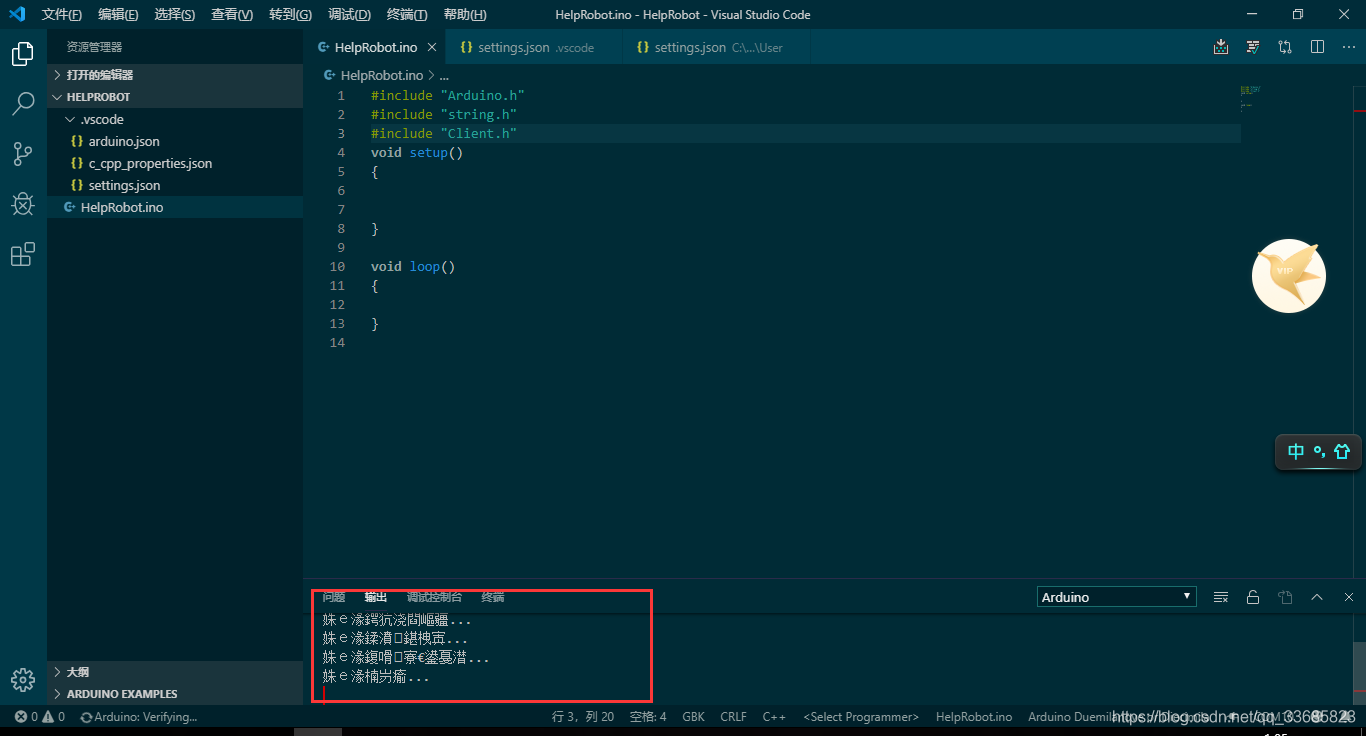Open the Search view in activity bar
This screenshot has width=1366, height=736.
tap(23, 103)
